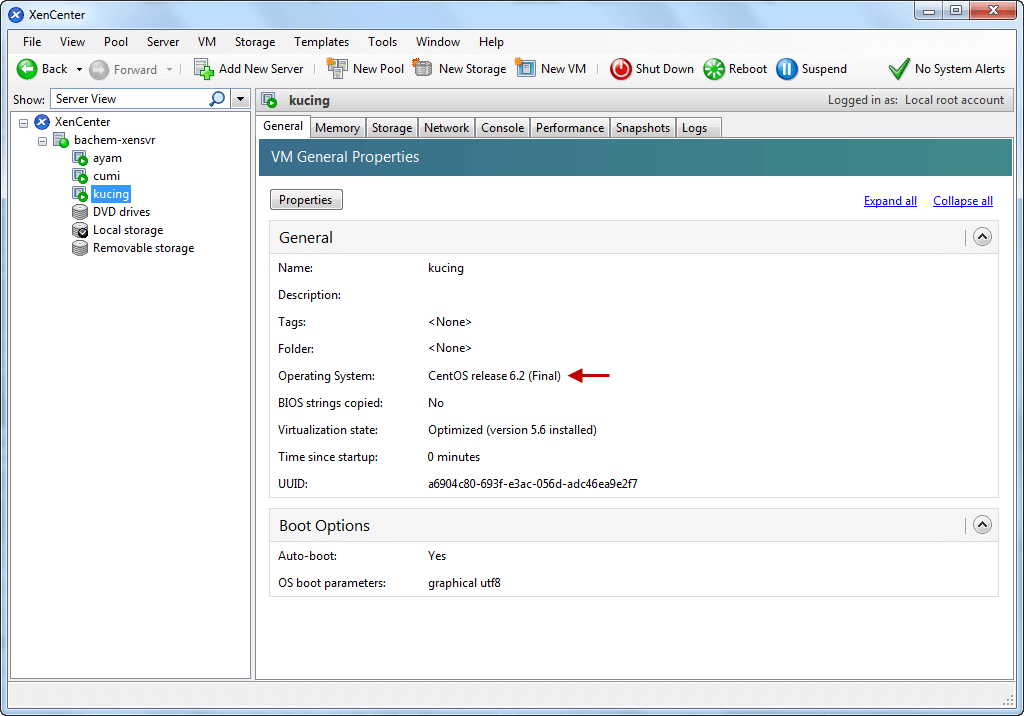Click the green Reboot icon
Screen dimensions: 1024x716
point(714,69)
